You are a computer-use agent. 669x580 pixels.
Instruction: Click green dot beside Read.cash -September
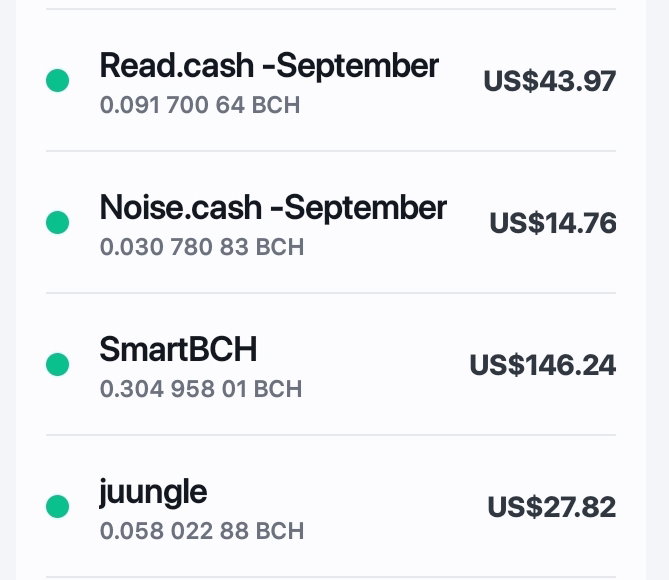(x=58, y=80)
